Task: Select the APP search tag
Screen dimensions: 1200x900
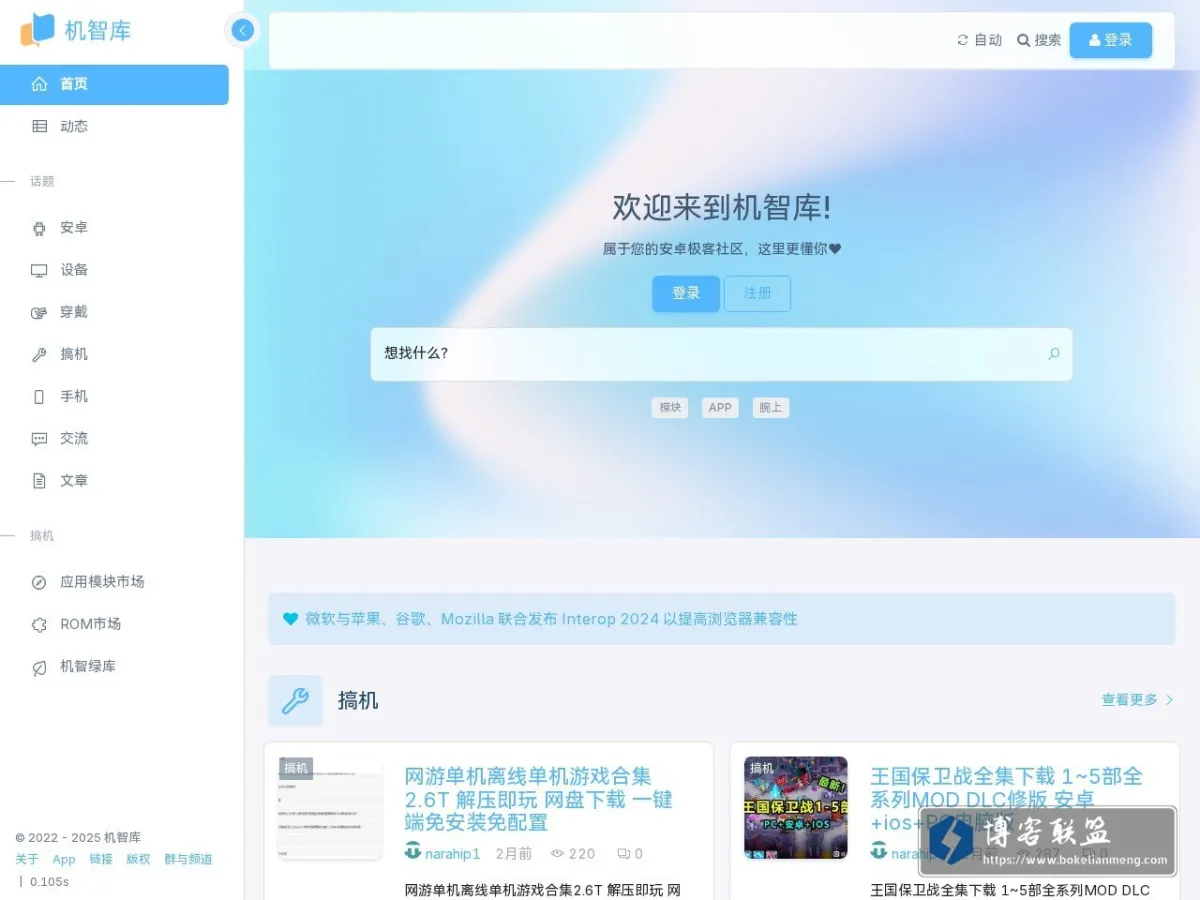Action: pos(720,408)
